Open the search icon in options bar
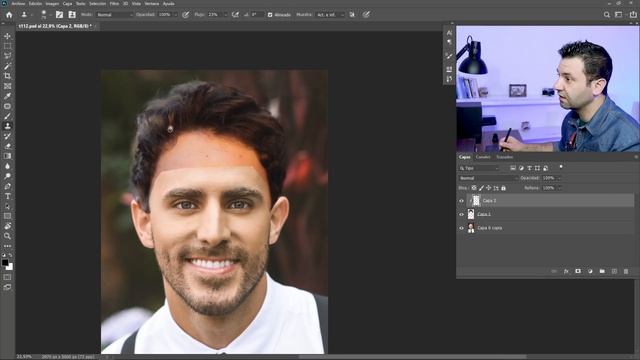Image resolution: width=640 pixels, height=360 pixels. click(607, 15)
